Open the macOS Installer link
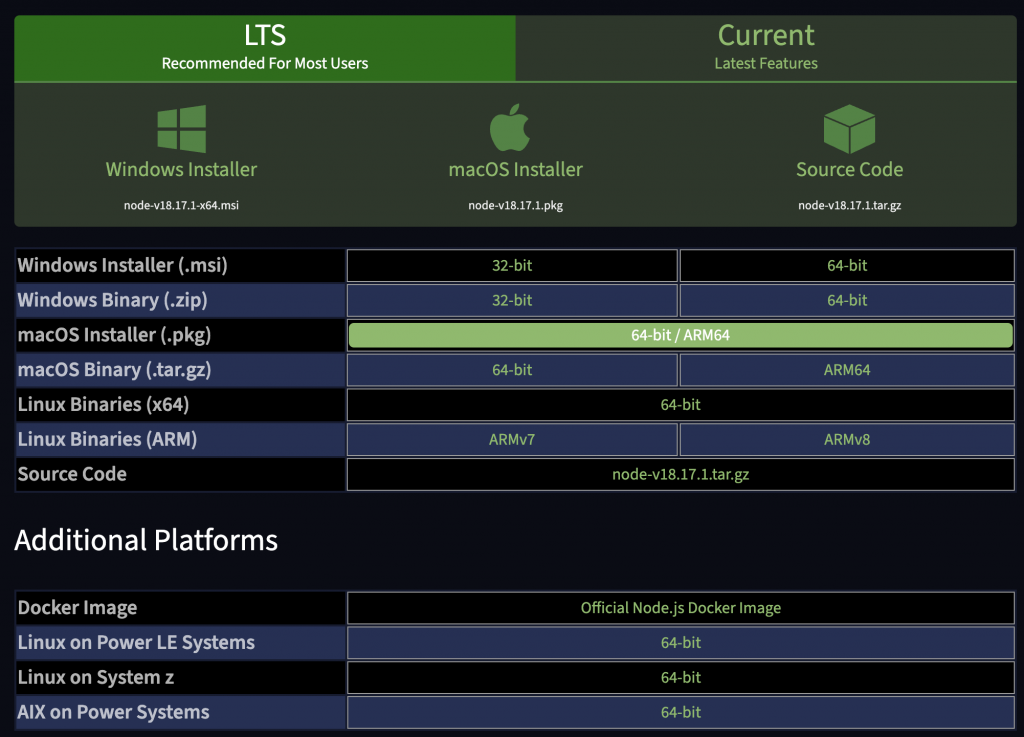The width and height of the screenshot is (1024, 737). [x=515, y=169]
